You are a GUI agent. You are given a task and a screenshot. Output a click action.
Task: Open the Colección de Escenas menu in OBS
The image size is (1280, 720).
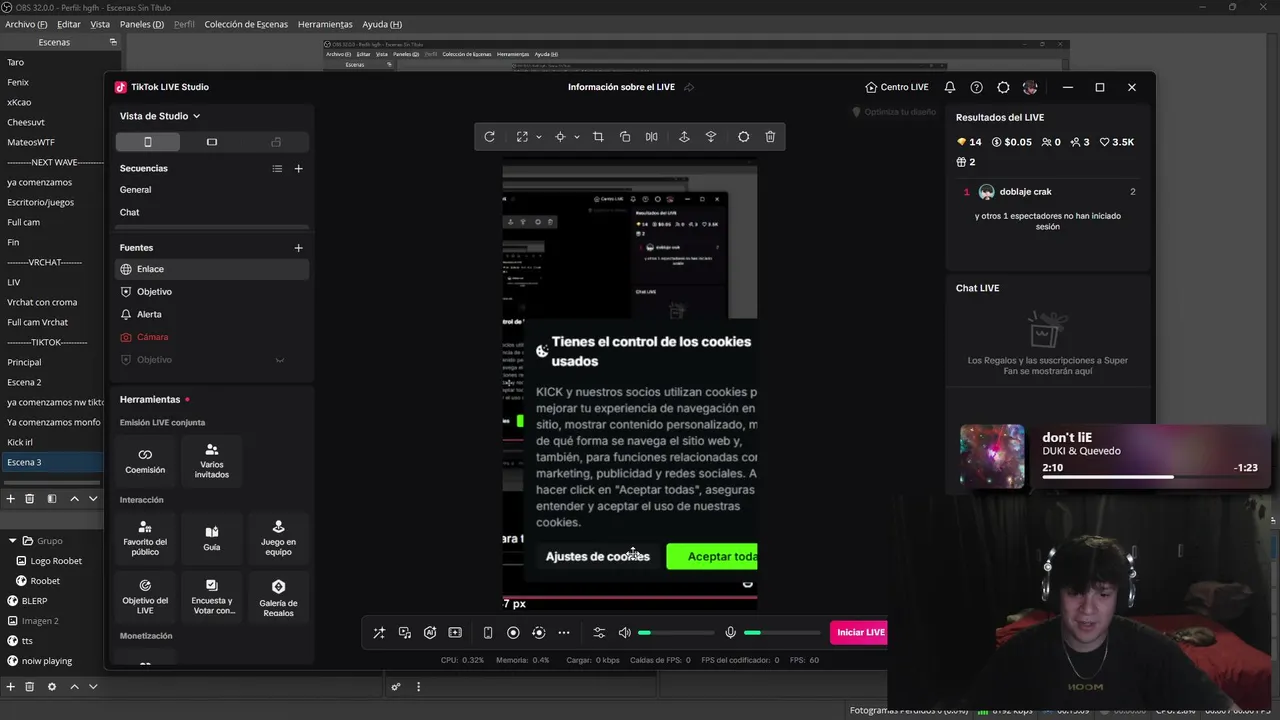pos(246,24)
